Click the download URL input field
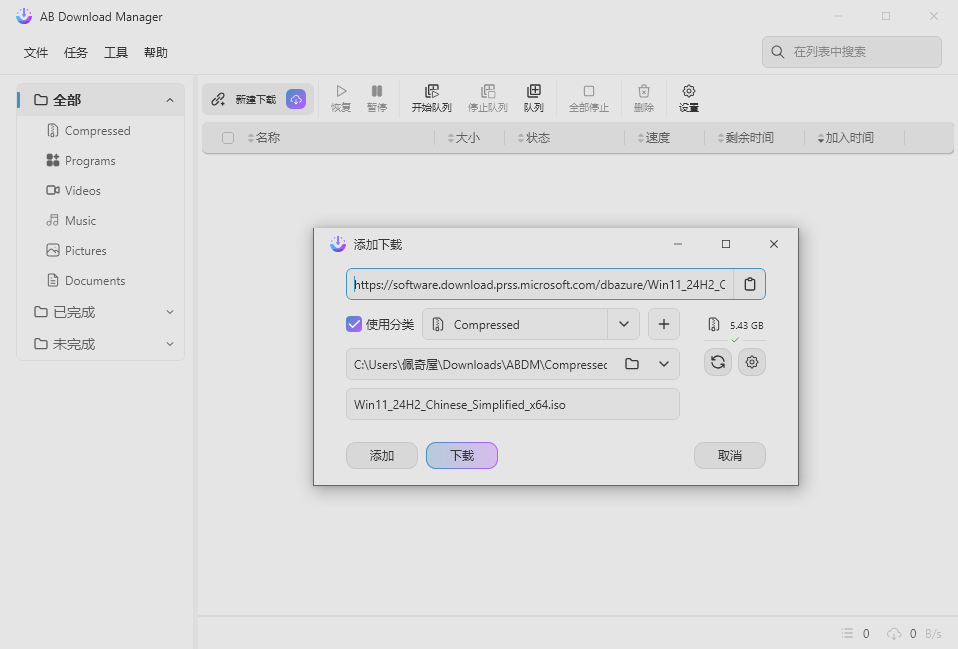958x649 pixels. coord(540,284)
